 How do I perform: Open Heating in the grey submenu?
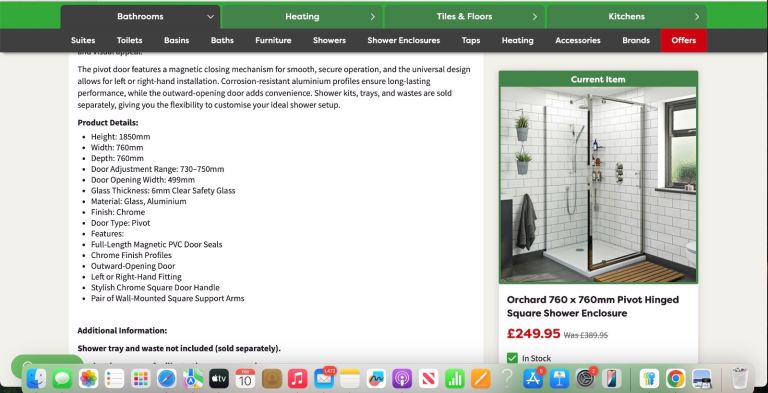click(518, 40)
